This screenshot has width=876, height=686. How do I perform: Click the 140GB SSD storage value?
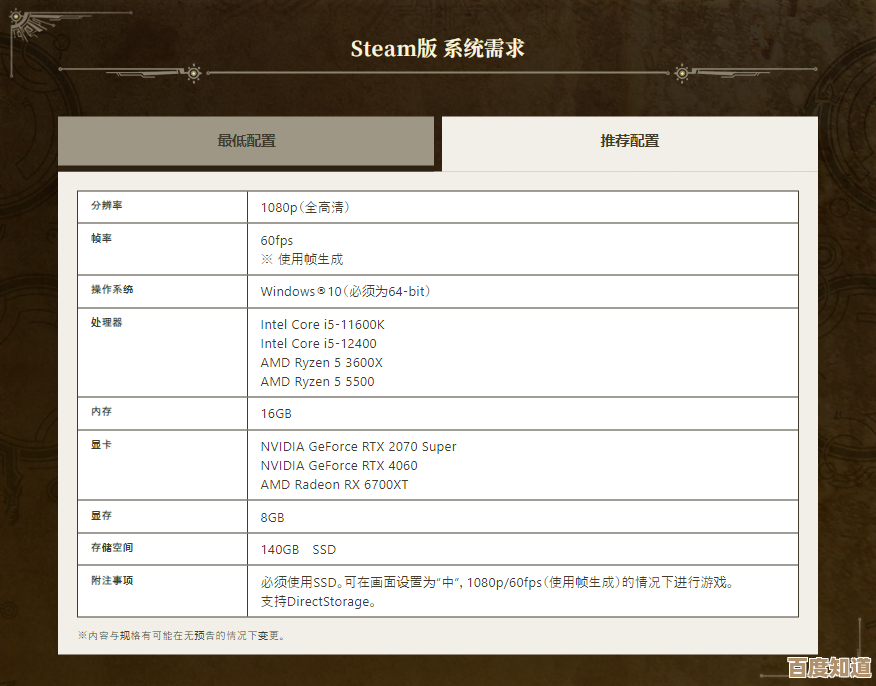click(x=298, y=550)
